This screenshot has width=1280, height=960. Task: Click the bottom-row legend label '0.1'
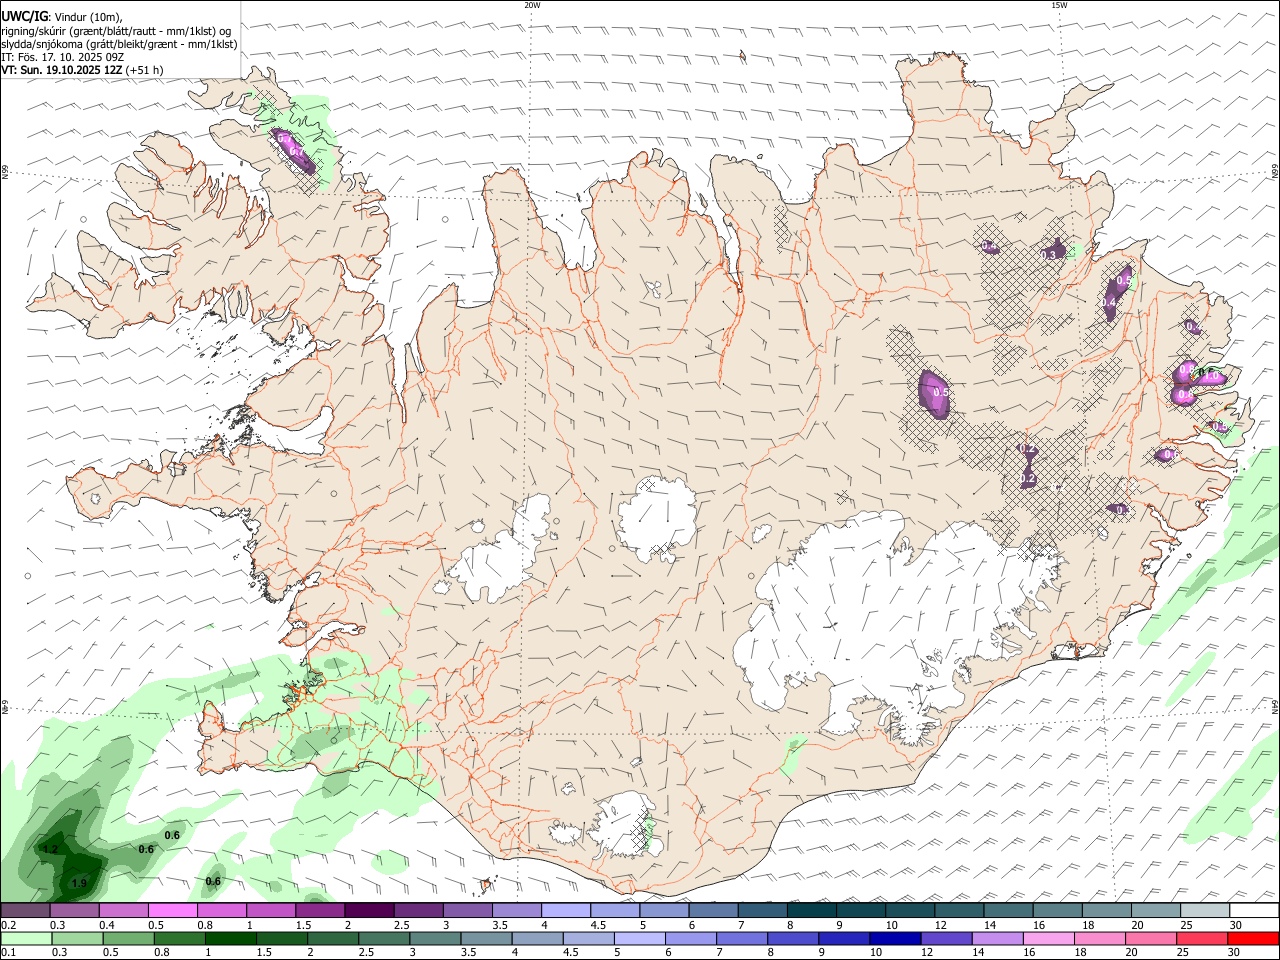(8, 953)
